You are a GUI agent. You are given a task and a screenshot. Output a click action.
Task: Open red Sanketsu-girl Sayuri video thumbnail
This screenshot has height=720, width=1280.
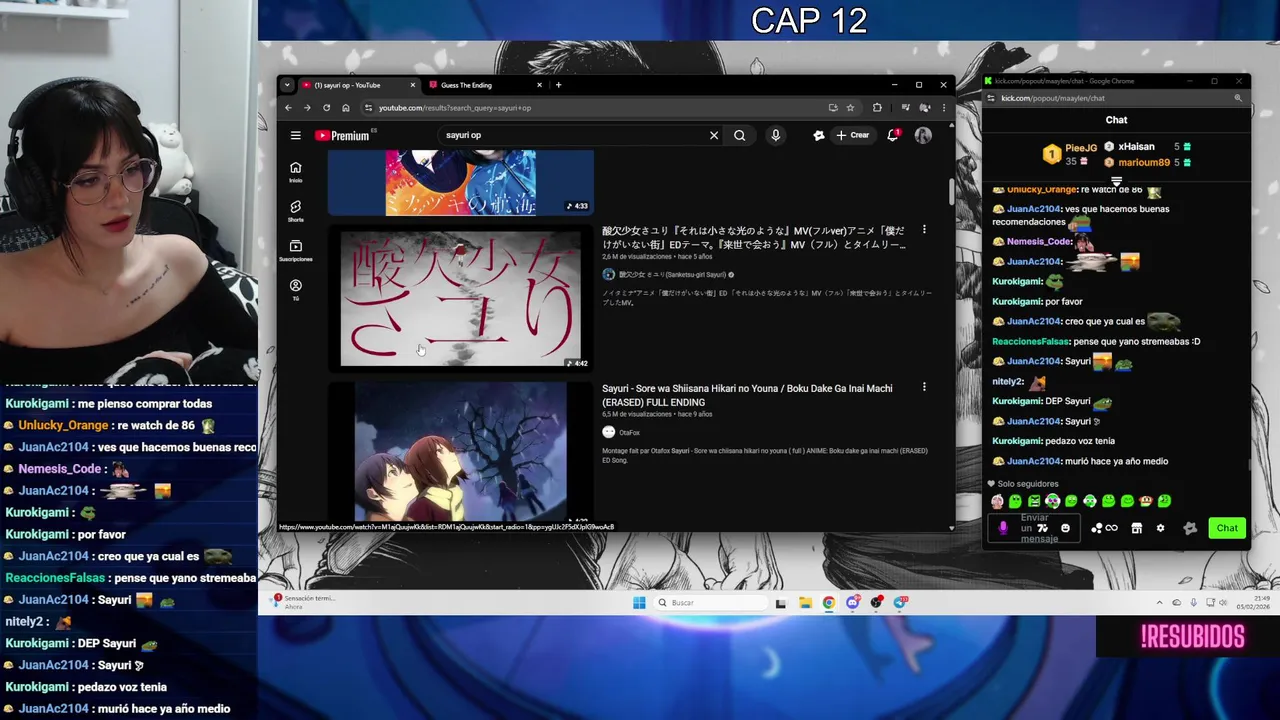[460, 299]
